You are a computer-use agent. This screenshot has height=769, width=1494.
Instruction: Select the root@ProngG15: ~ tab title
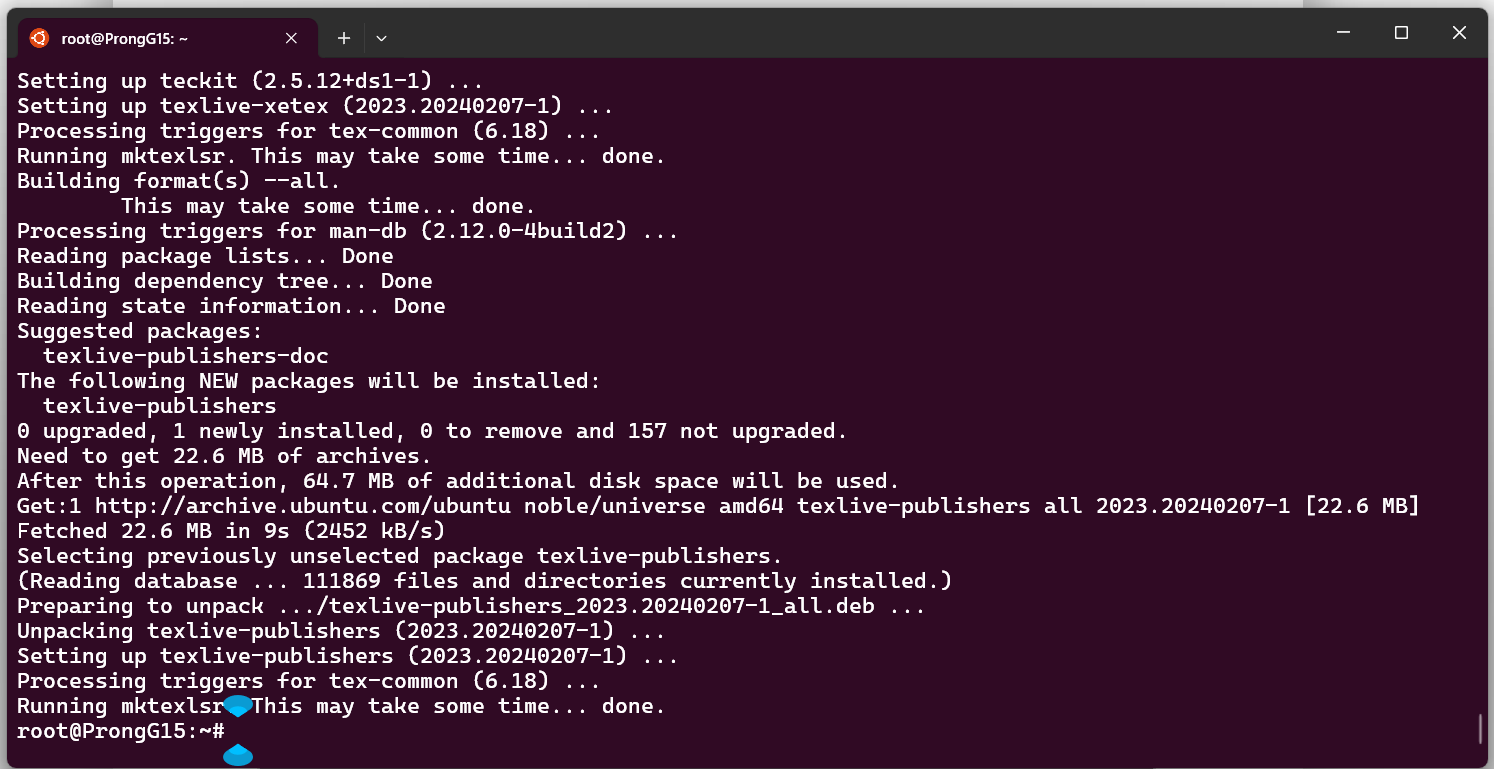click(x=125, y=38)
